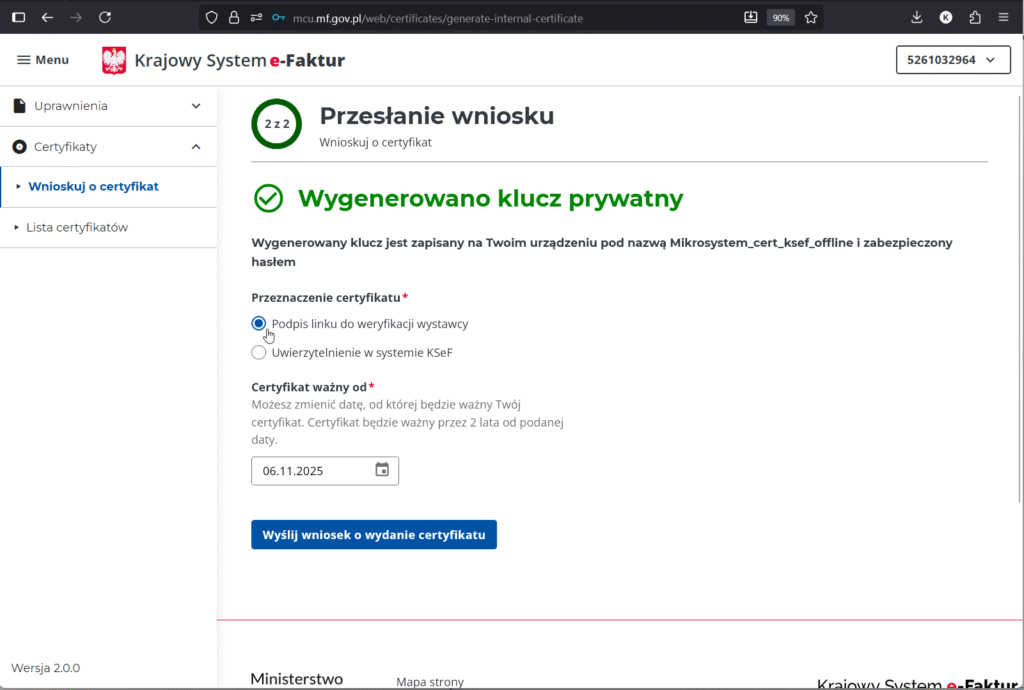
Task: Open the 5261032964 account dropdown
Action: tap(952, 60)
